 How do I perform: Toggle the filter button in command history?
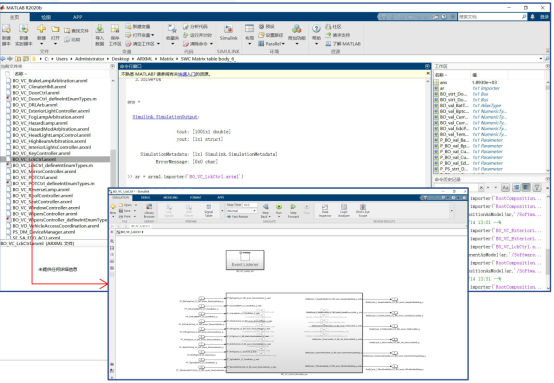(x=537, y=188)
